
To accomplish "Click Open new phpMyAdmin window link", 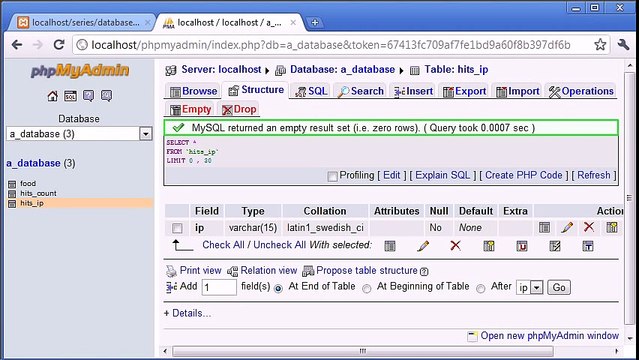I will point(549,336).
